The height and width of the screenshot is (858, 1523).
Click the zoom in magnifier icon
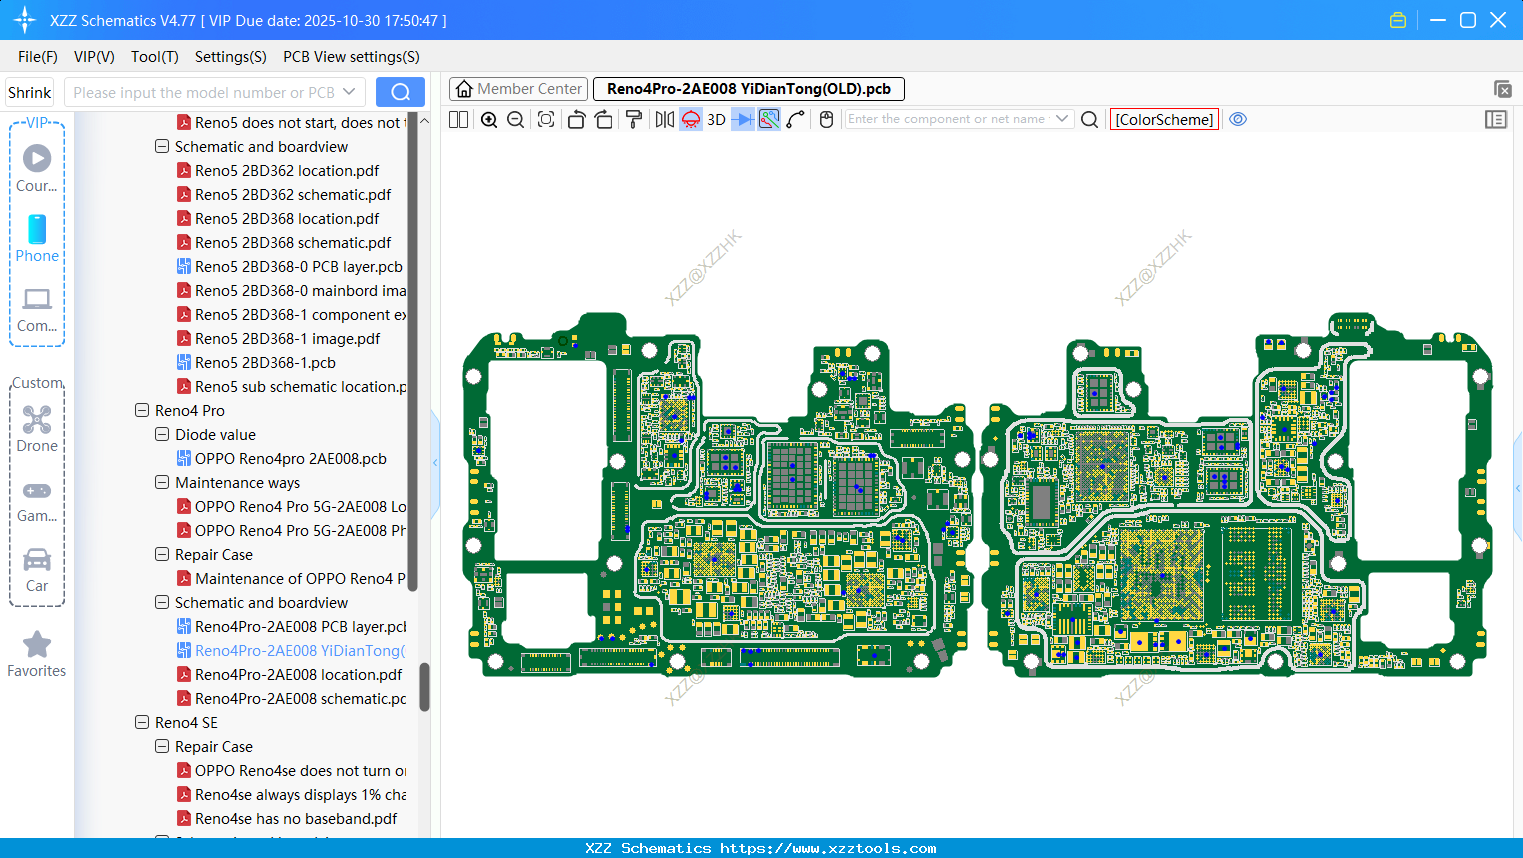pyautogui.click(x=489, y=120)
